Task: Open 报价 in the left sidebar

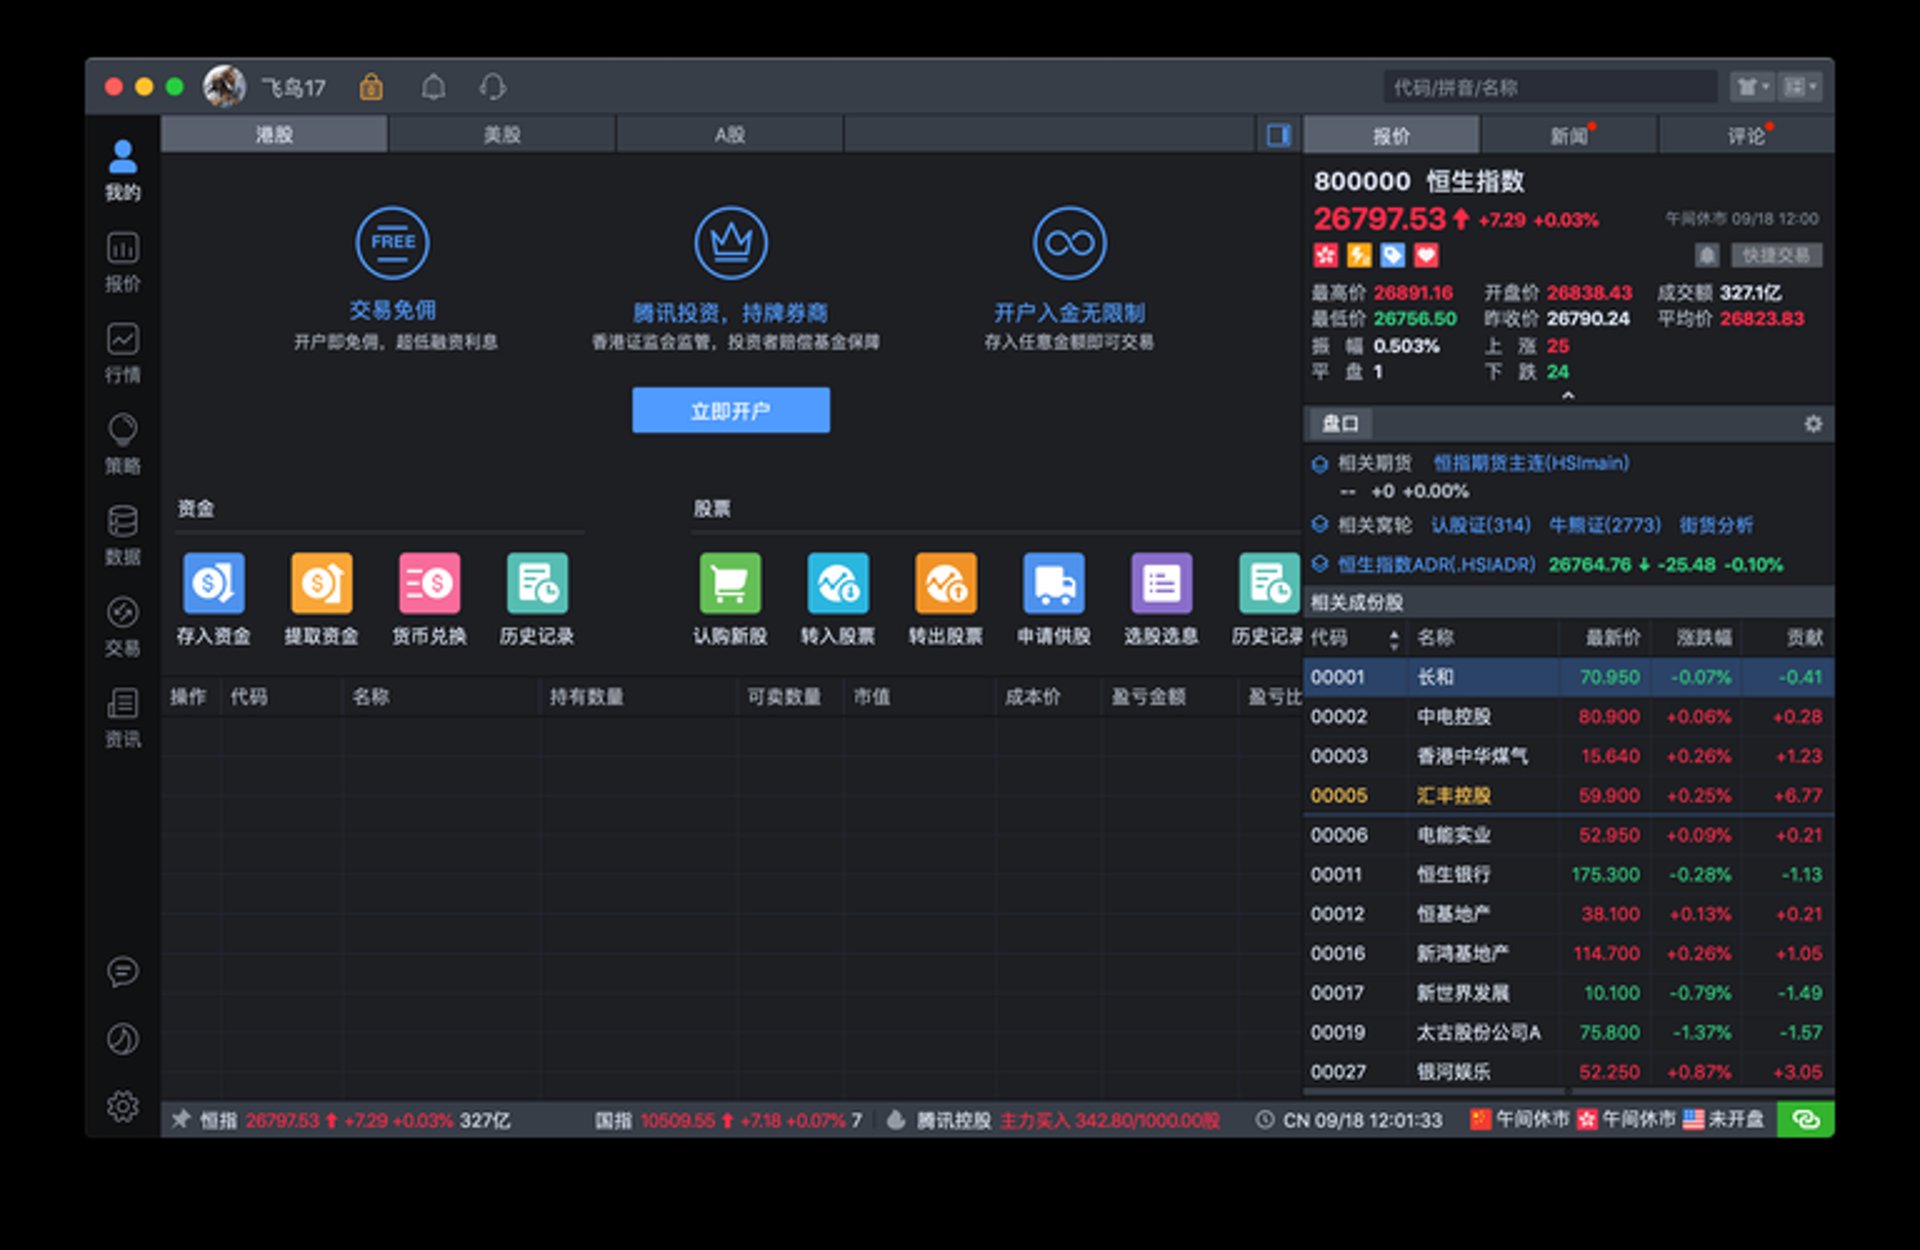Action: point(123,262)
